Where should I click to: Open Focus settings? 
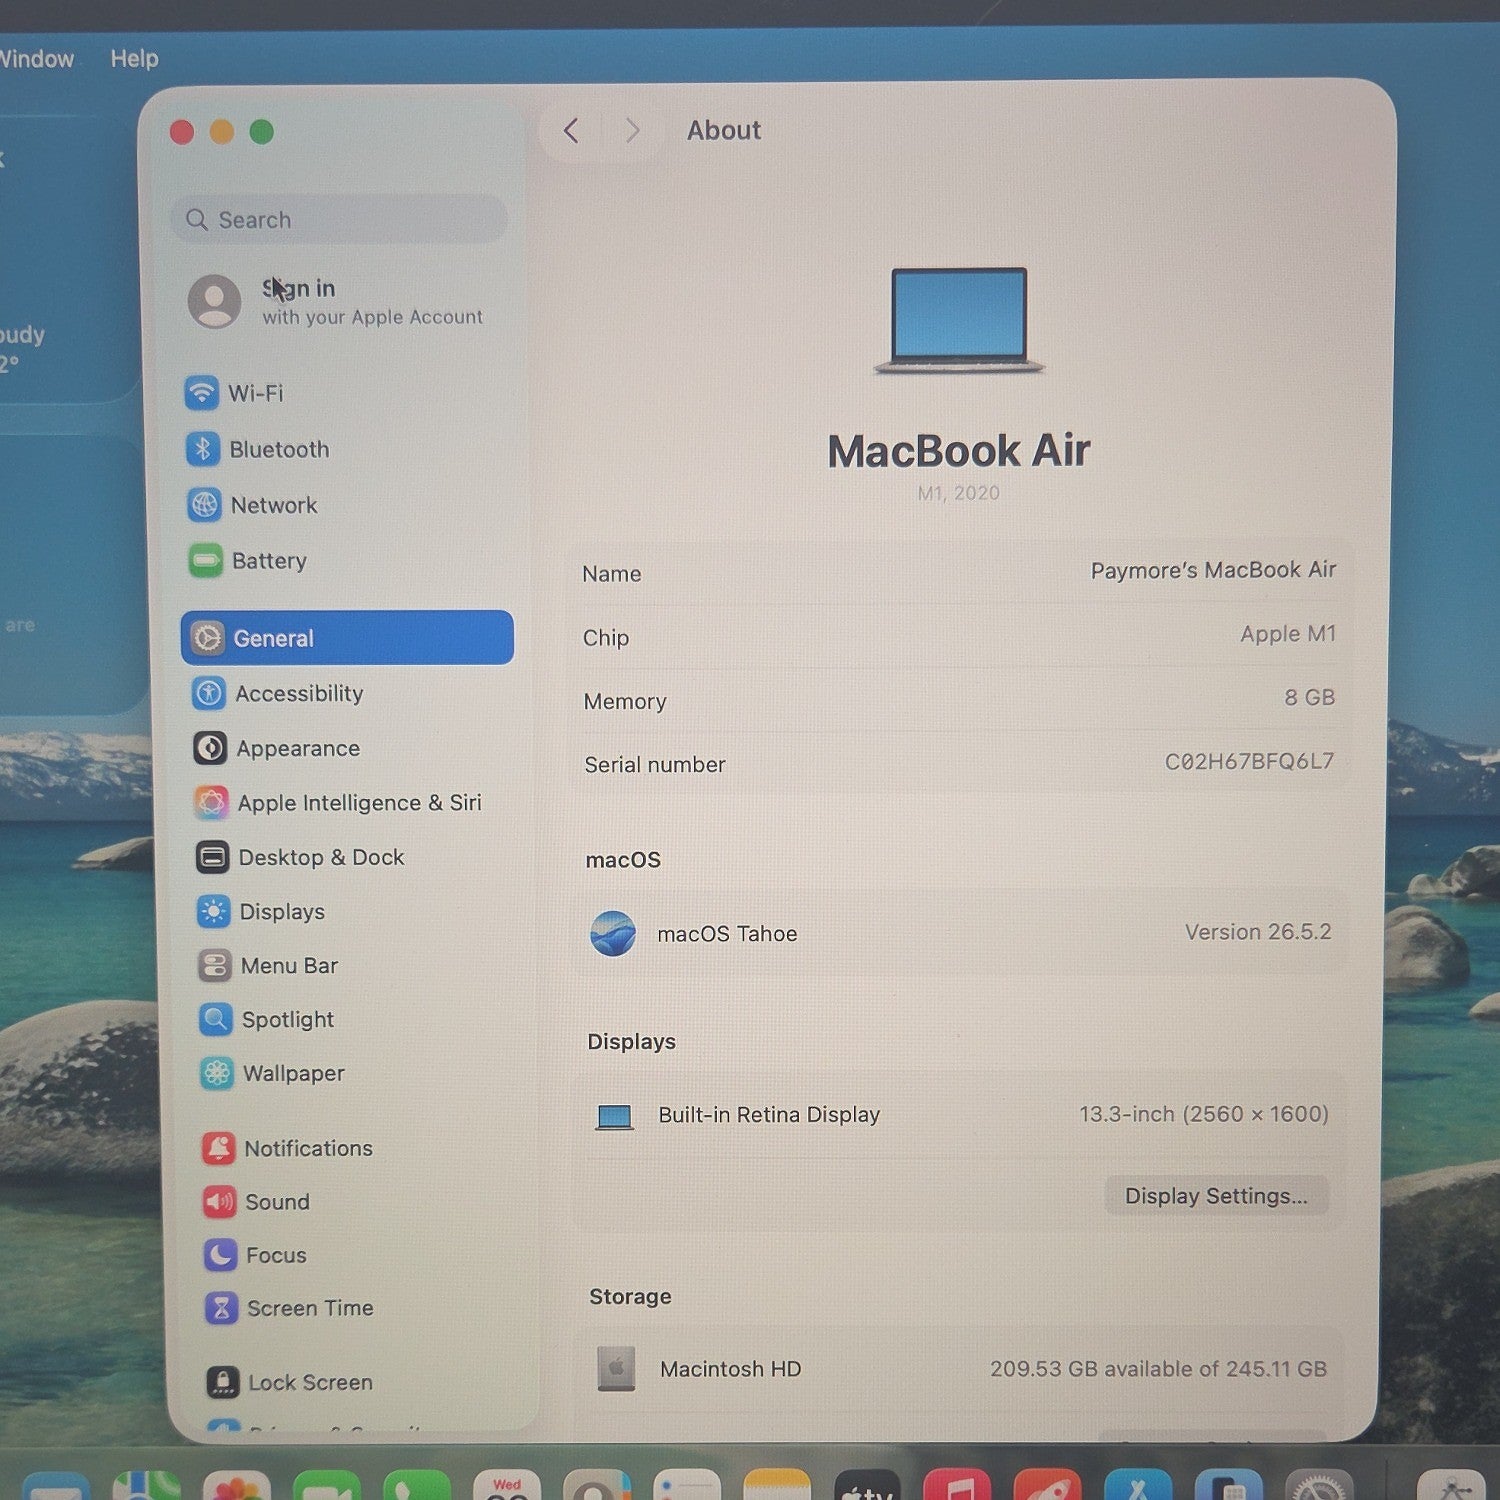pos(255,1255)
